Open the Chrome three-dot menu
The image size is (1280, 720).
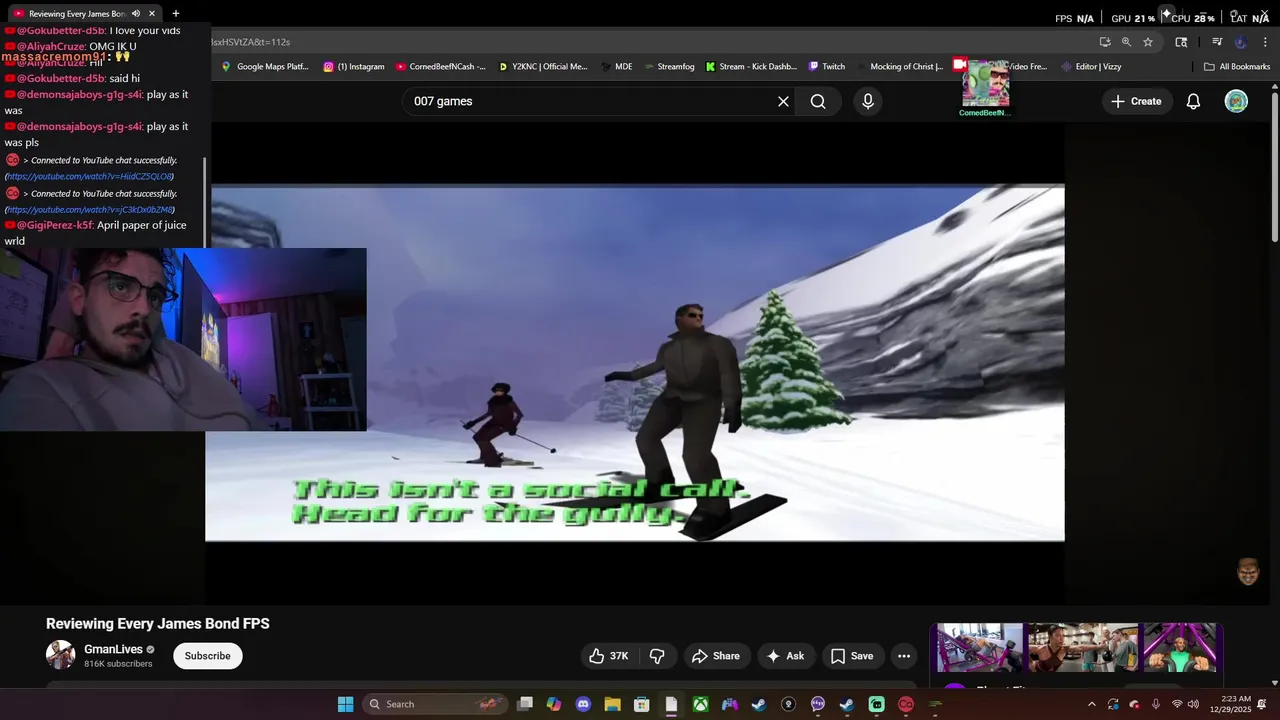click(1265, 42)
